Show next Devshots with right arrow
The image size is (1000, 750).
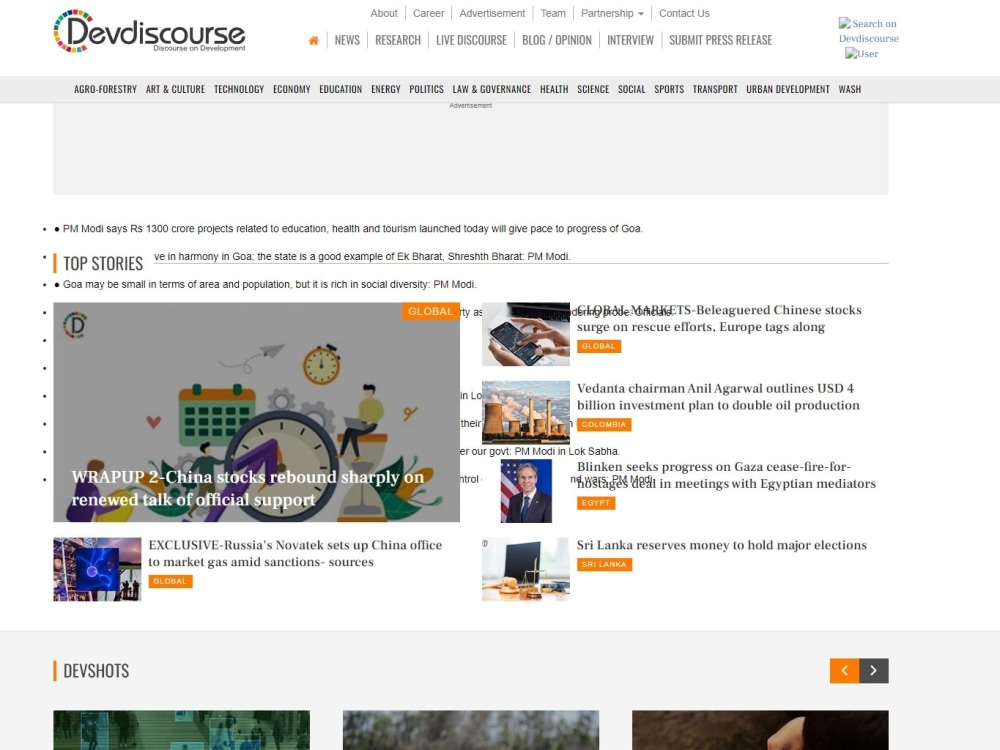point(874,670)
